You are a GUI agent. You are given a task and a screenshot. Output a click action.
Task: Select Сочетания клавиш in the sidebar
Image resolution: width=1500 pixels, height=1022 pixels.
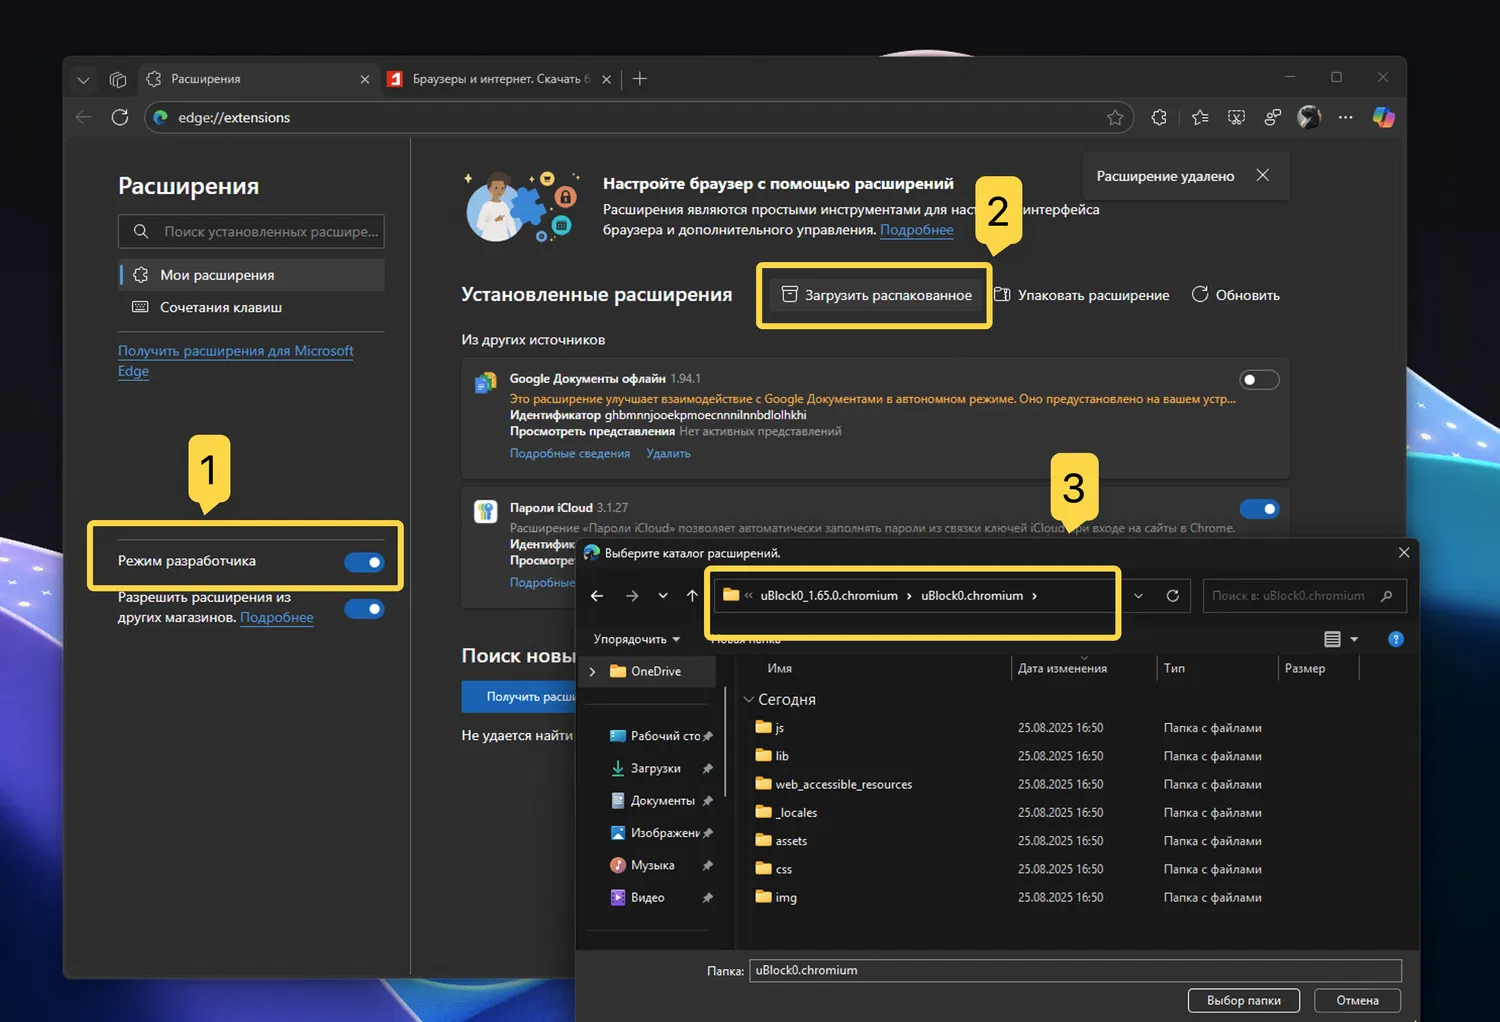tap(220, 307)
